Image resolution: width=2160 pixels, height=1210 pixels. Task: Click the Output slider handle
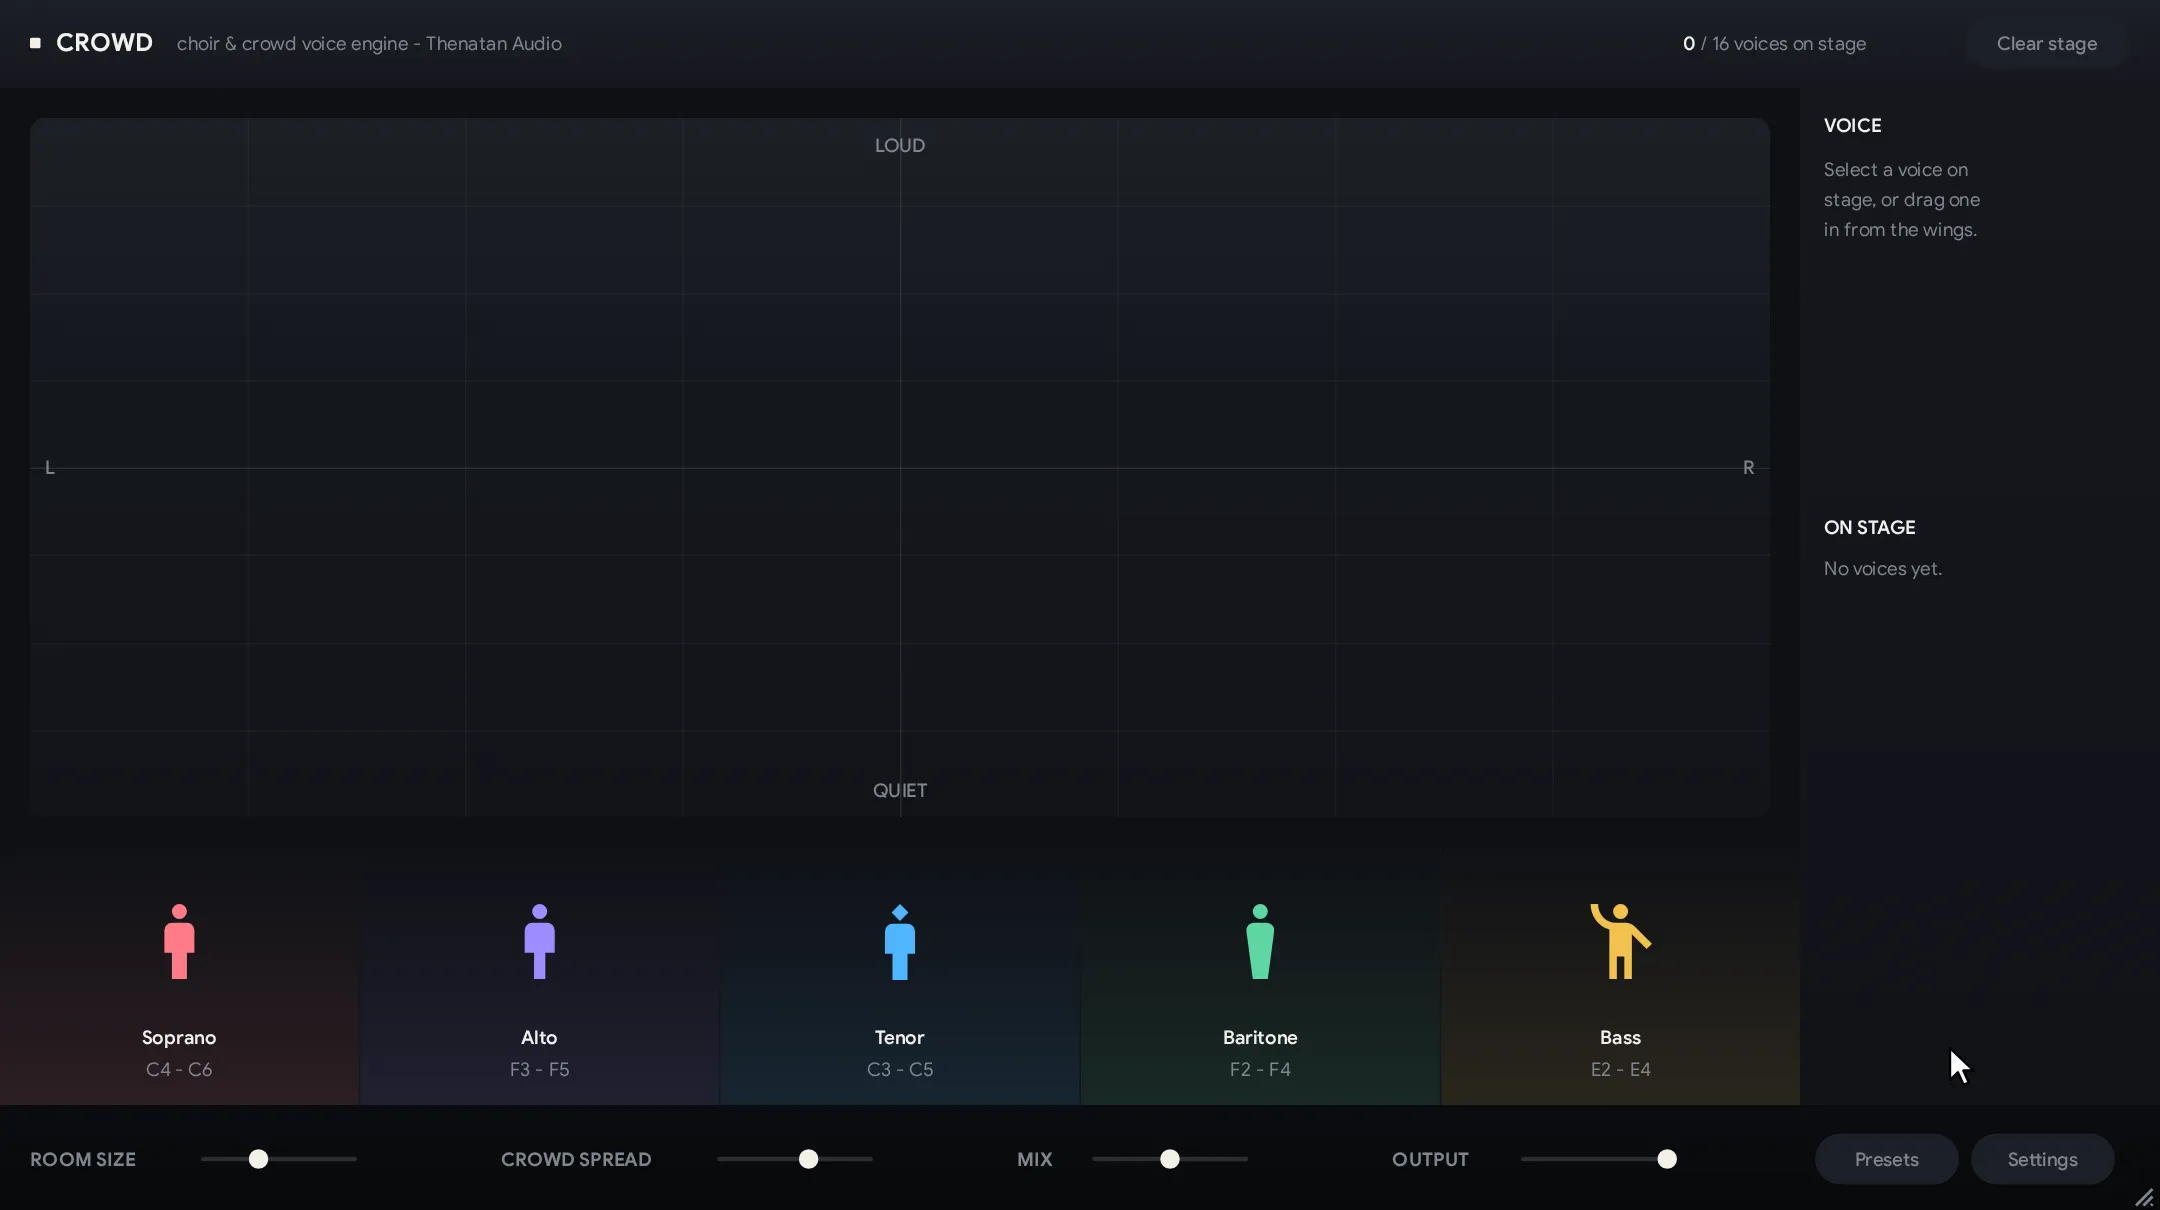(1666, 1159)
